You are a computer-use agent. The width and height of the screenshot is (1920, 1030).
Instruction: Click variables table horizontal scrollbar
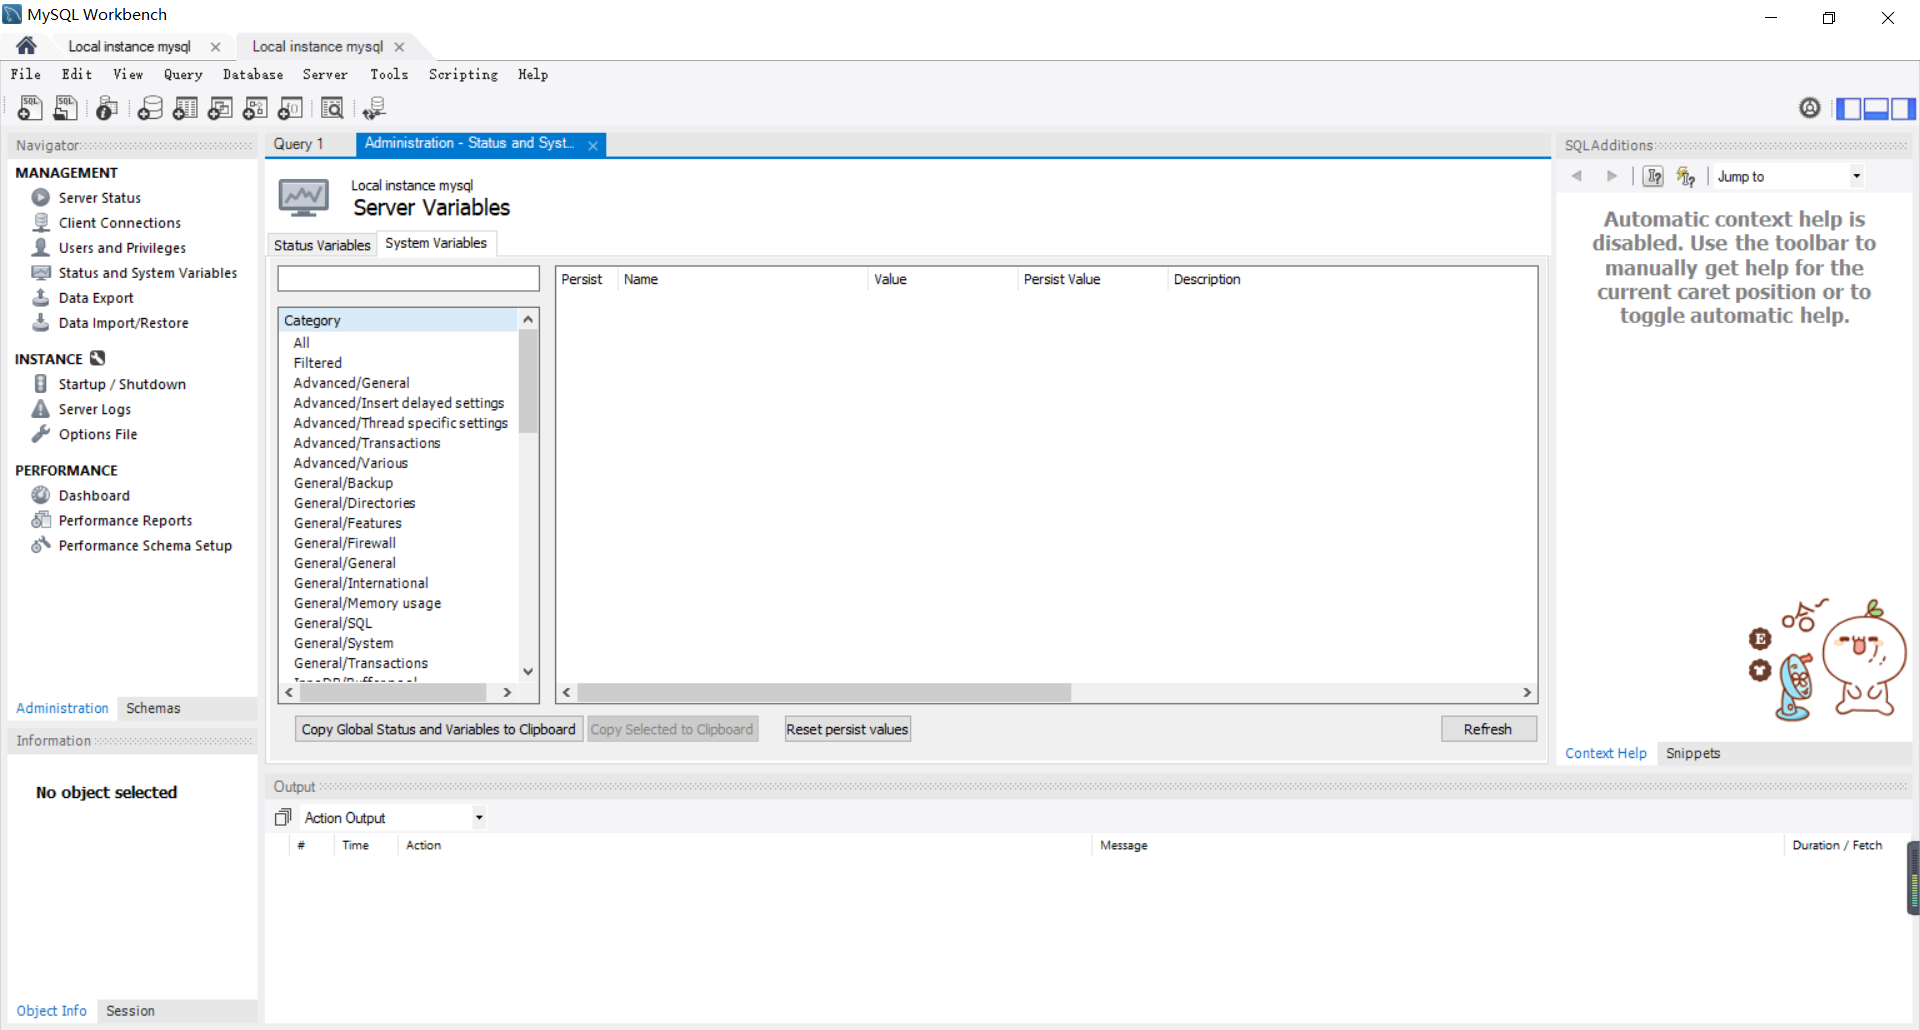click(823, 692)
